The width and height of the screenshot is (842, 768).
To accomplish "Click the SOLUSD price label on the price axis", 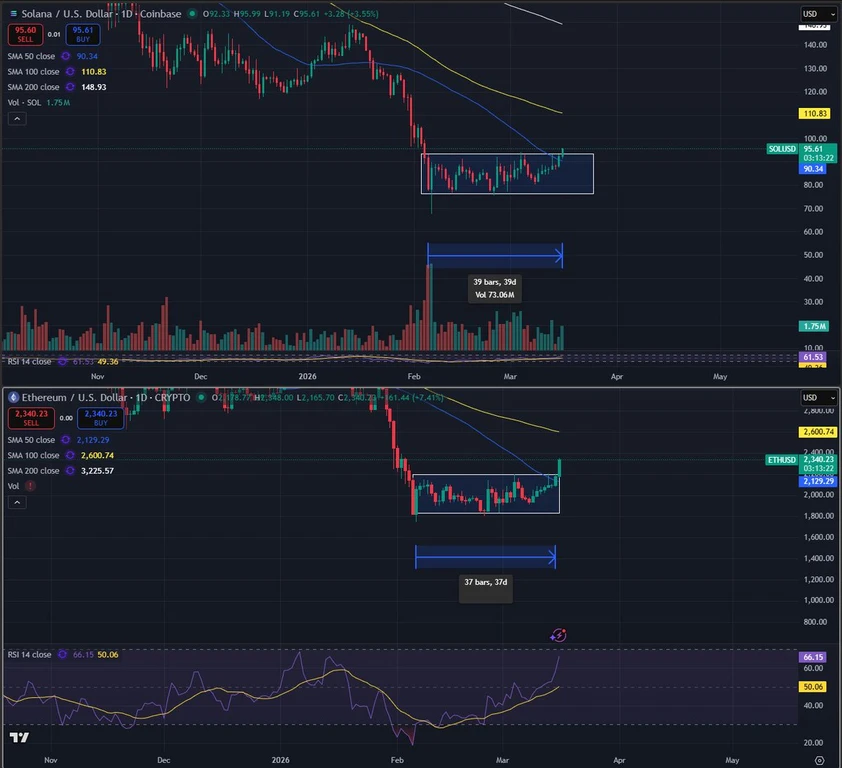I will [781, 149].
